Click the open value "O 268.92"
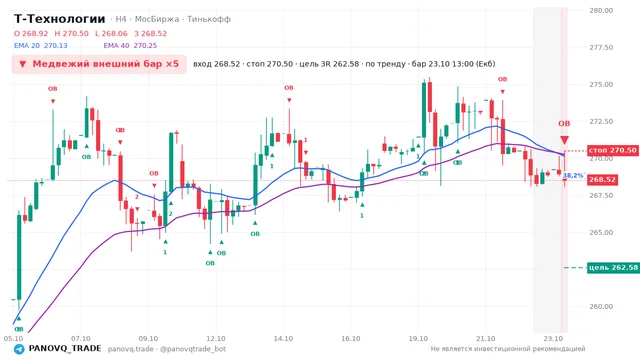The image size is (640, 360). coord(31,33)
